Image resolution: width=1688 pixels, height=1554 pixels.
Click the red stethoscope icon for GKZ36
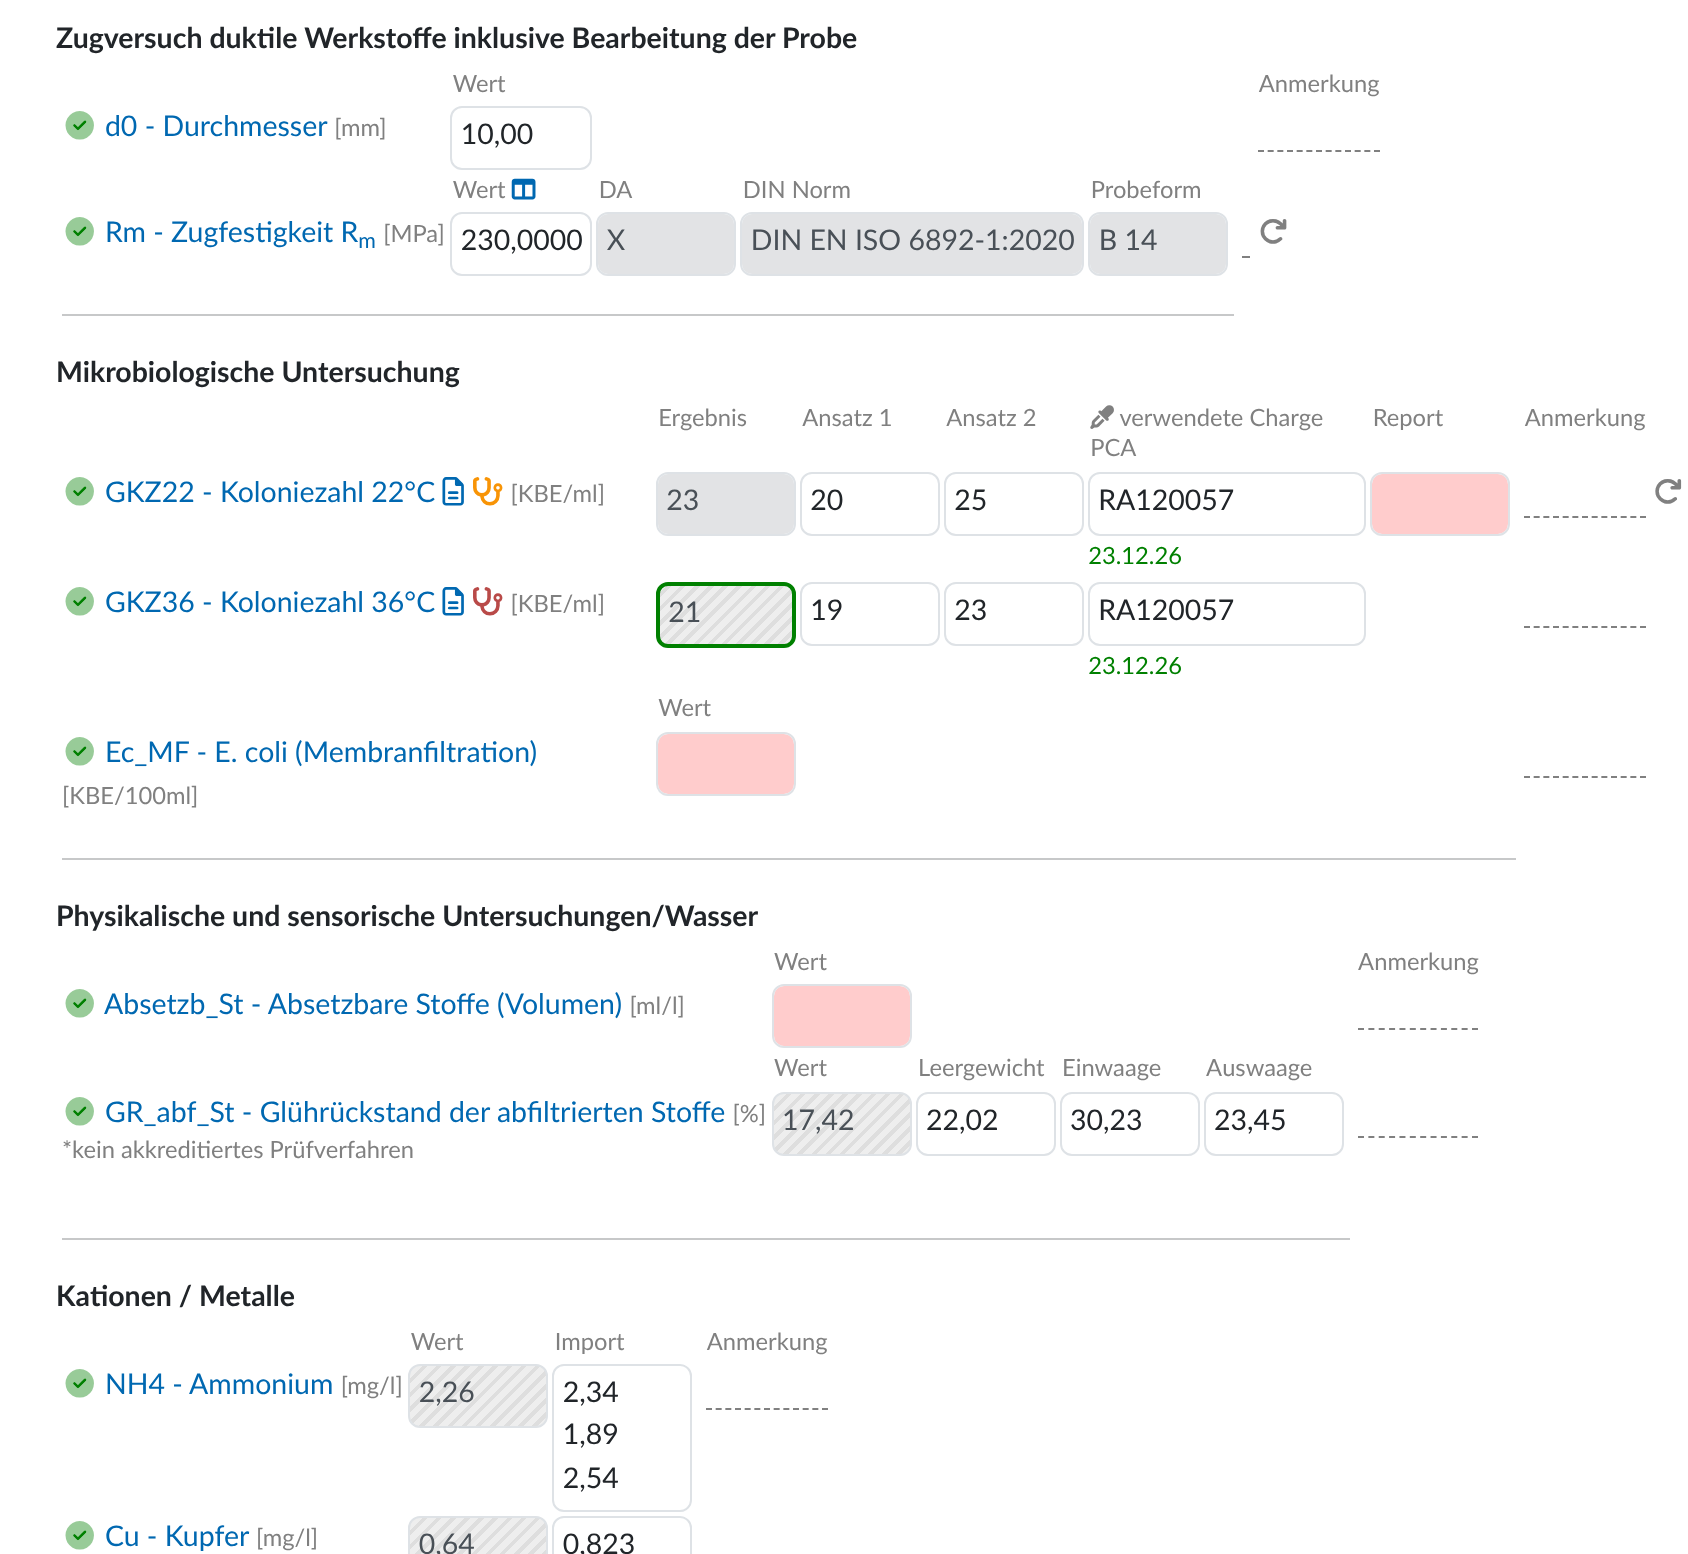[487, 601]
